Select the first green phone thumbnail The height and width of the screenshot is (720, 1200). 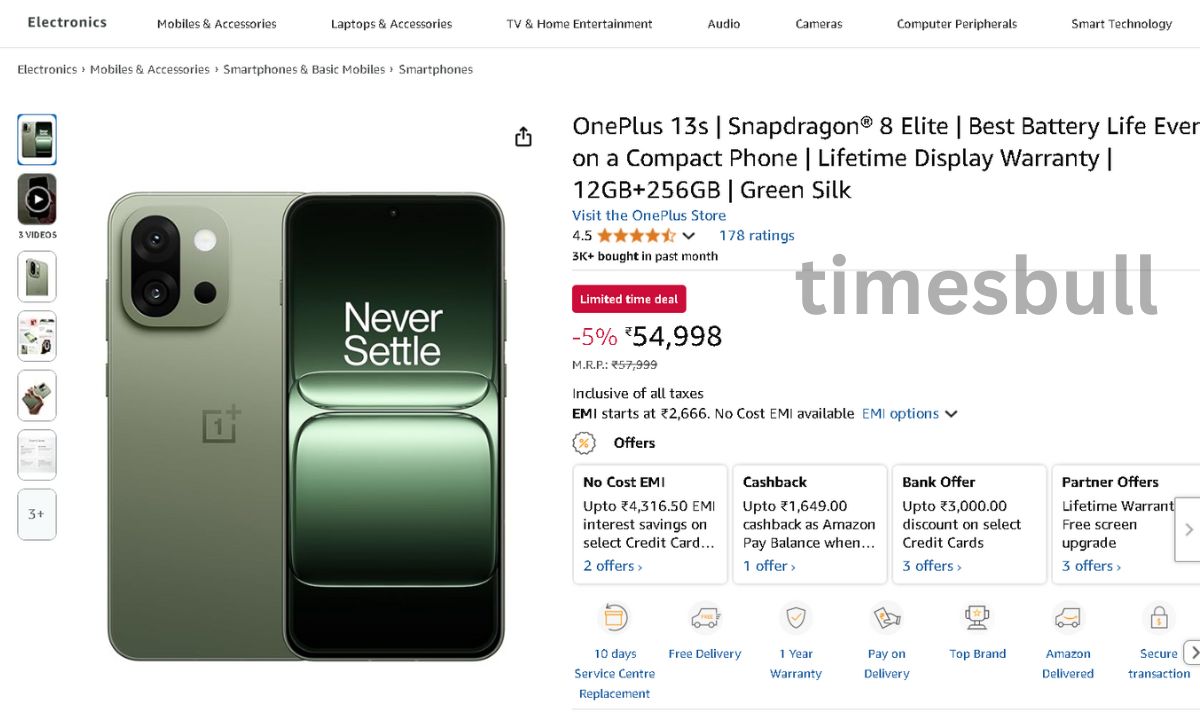pyautogui.click(x=37, y=139)
